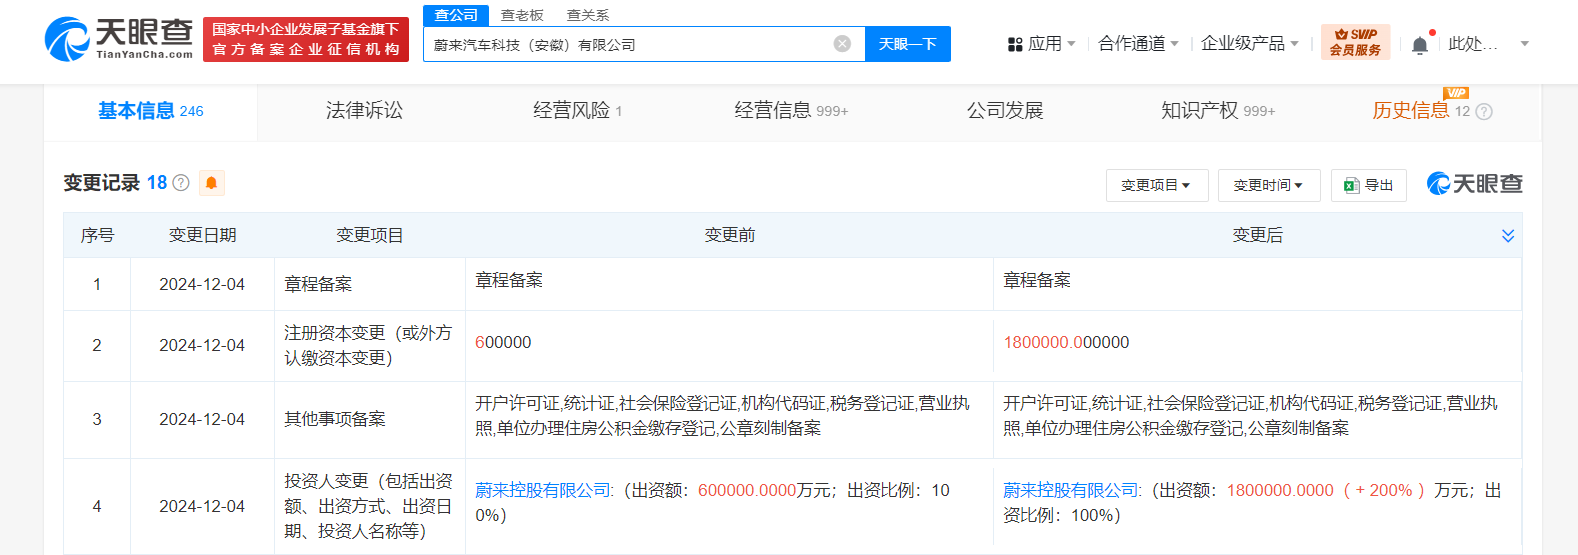Clear the search box text

(842, 44)
